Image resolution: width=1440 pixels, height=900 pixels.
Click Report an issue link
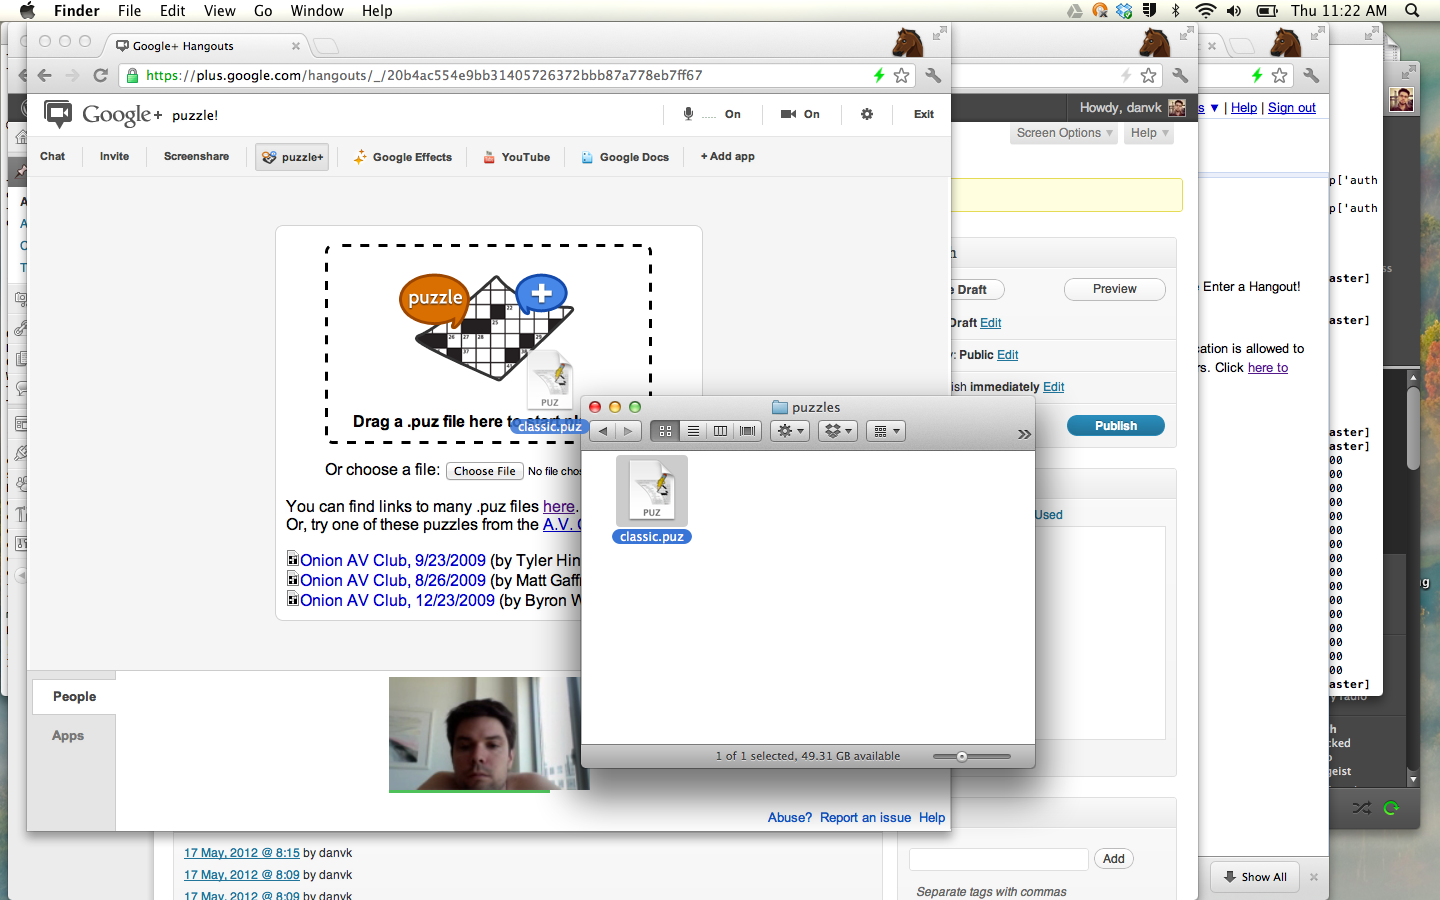(865, 817)
